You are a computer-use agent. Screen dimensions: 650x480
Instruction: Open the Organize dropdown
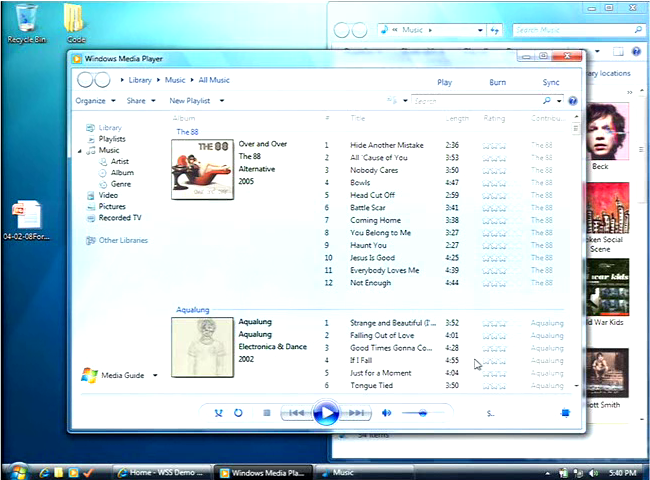[95, 101]
